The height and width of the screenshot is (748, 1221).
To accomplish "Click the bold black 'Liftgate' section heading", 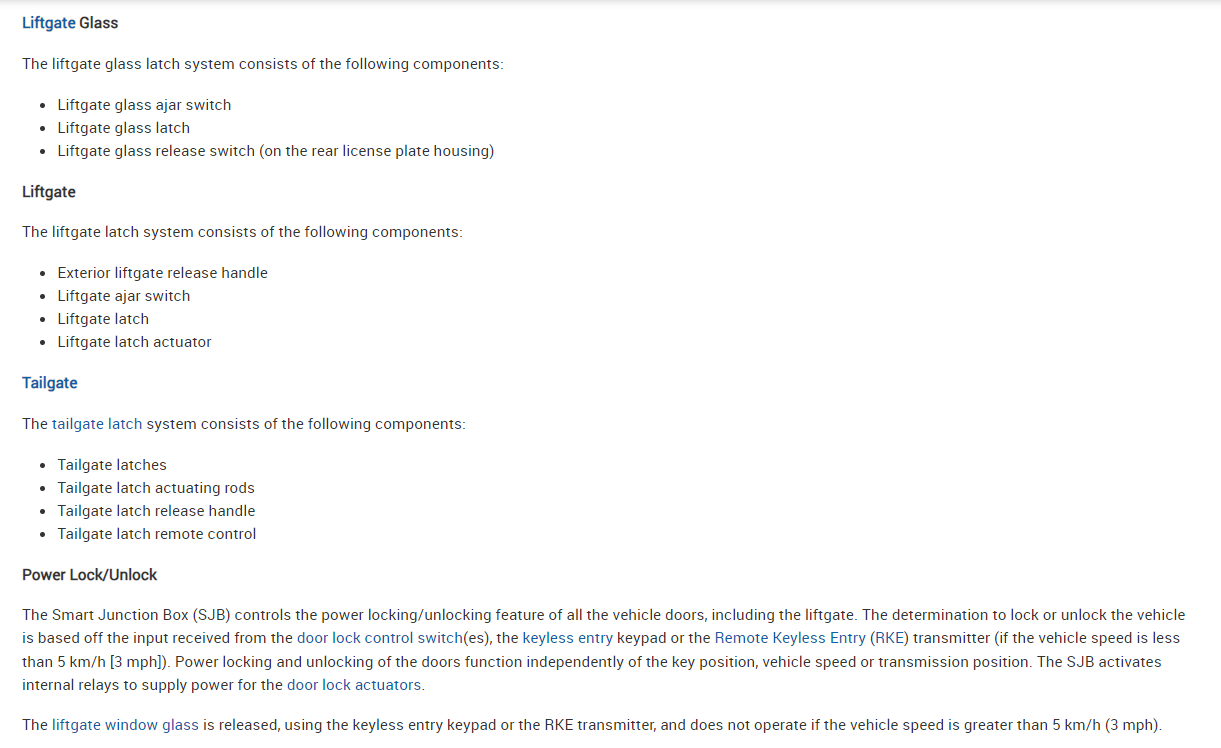I will [x=49, y=191].
